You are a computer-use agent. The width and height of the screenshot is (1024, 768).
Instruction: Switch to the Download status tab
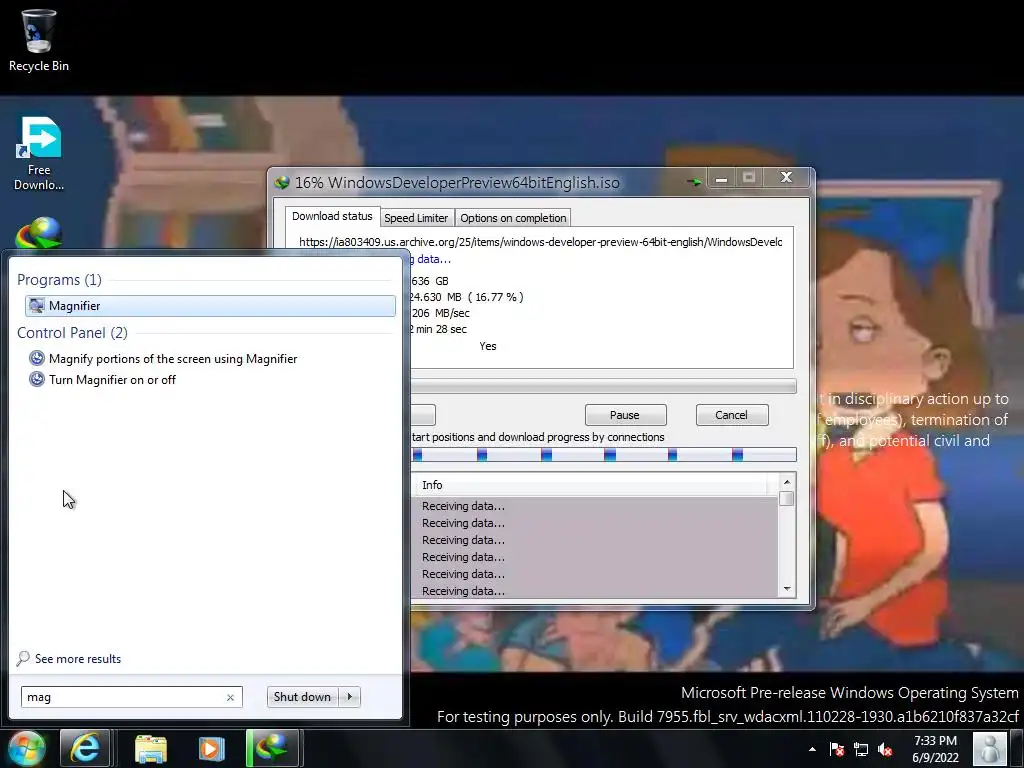pos(332,216)
